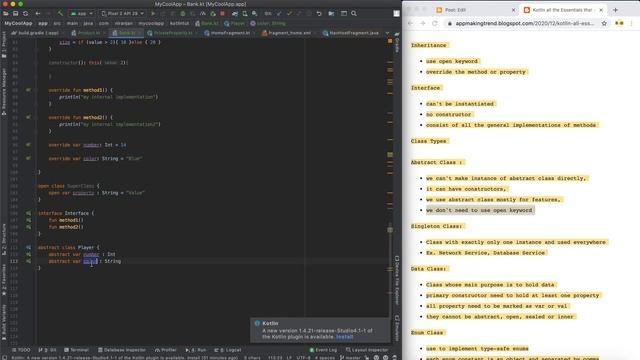Click the user avatar icon at top right of IDE

click(x=396, y=13)
